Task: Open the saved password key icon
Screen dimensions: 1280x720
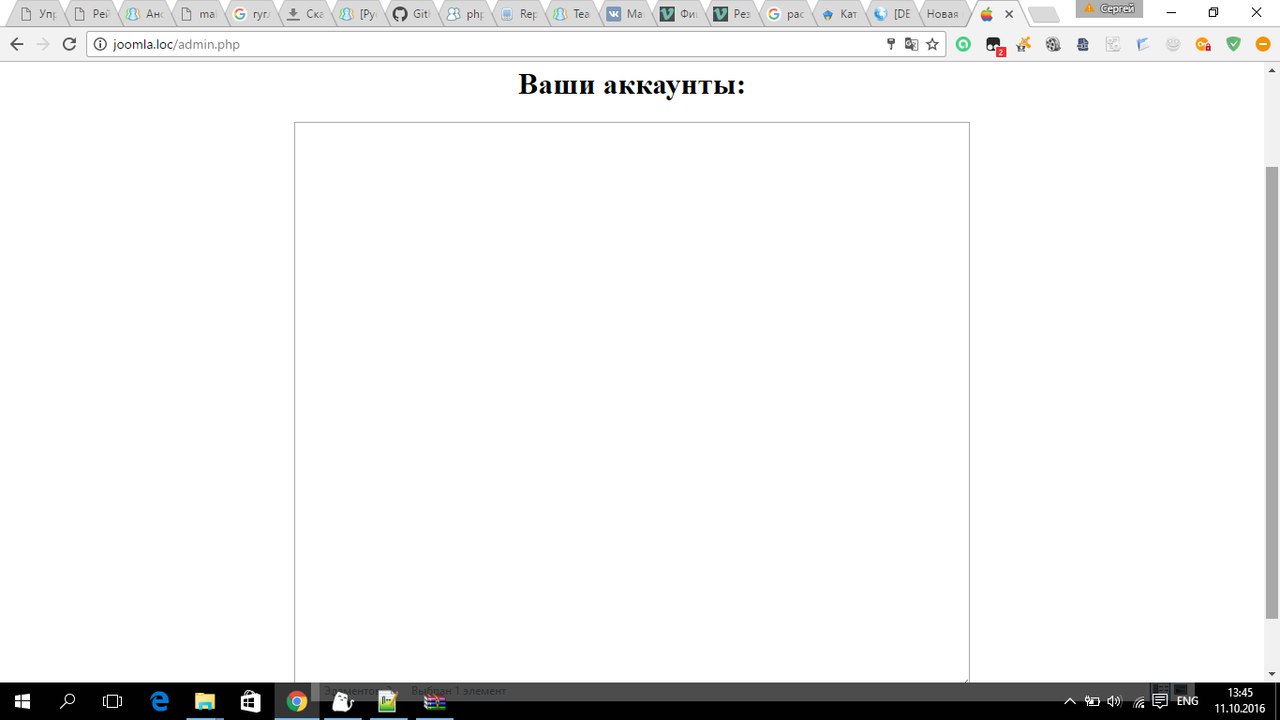Action: click(x=890, y=44)
